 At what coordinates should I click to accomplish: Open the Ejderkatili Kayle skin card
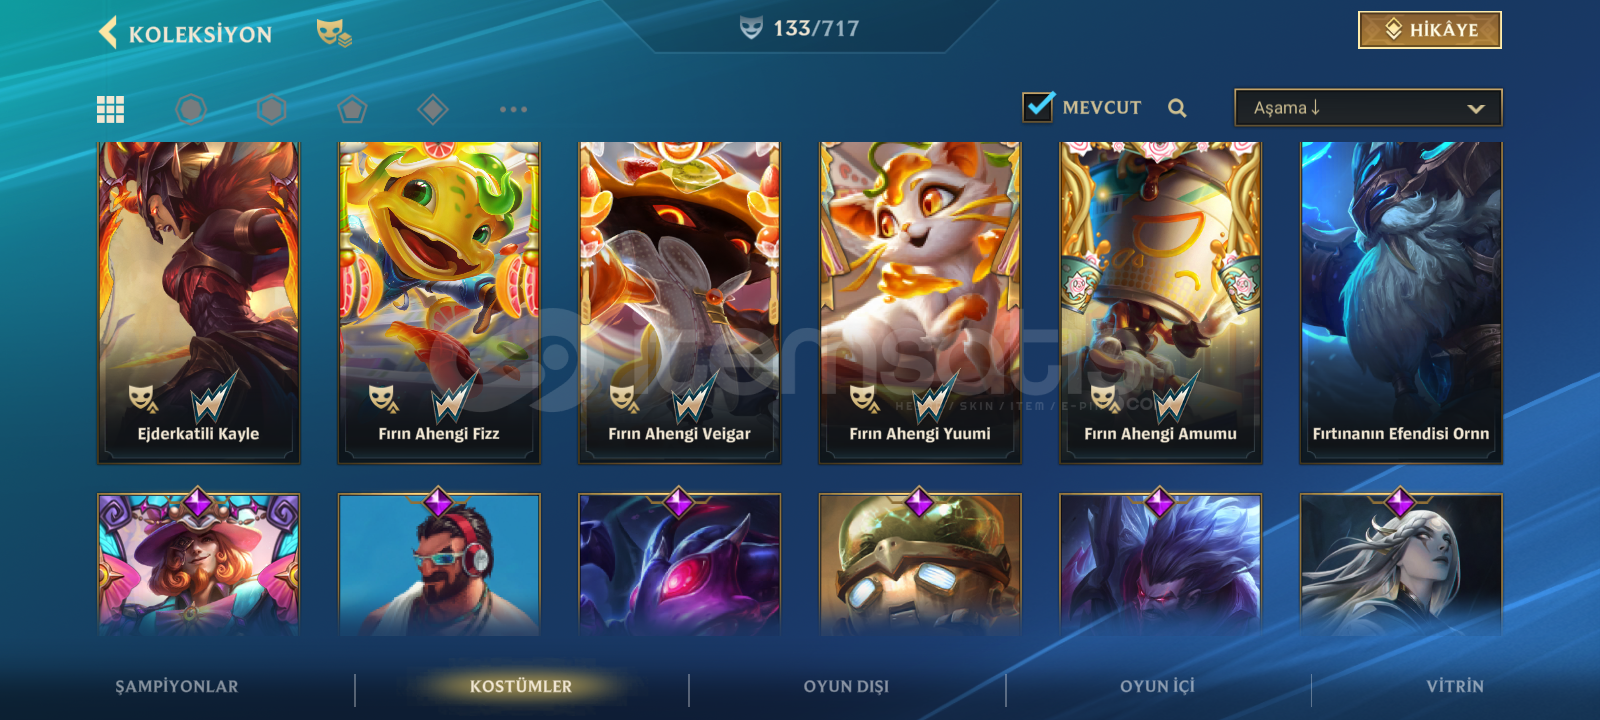pos(198,302)
